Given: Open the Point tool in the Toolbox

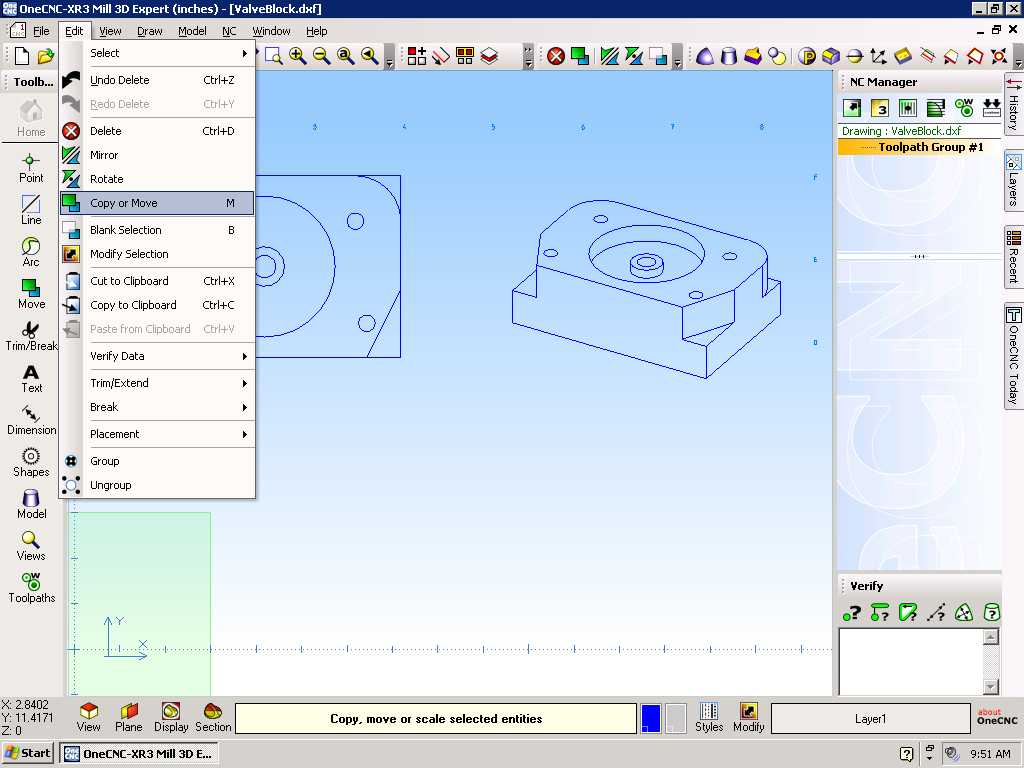Looking at the screenshot, I should 31,168.
